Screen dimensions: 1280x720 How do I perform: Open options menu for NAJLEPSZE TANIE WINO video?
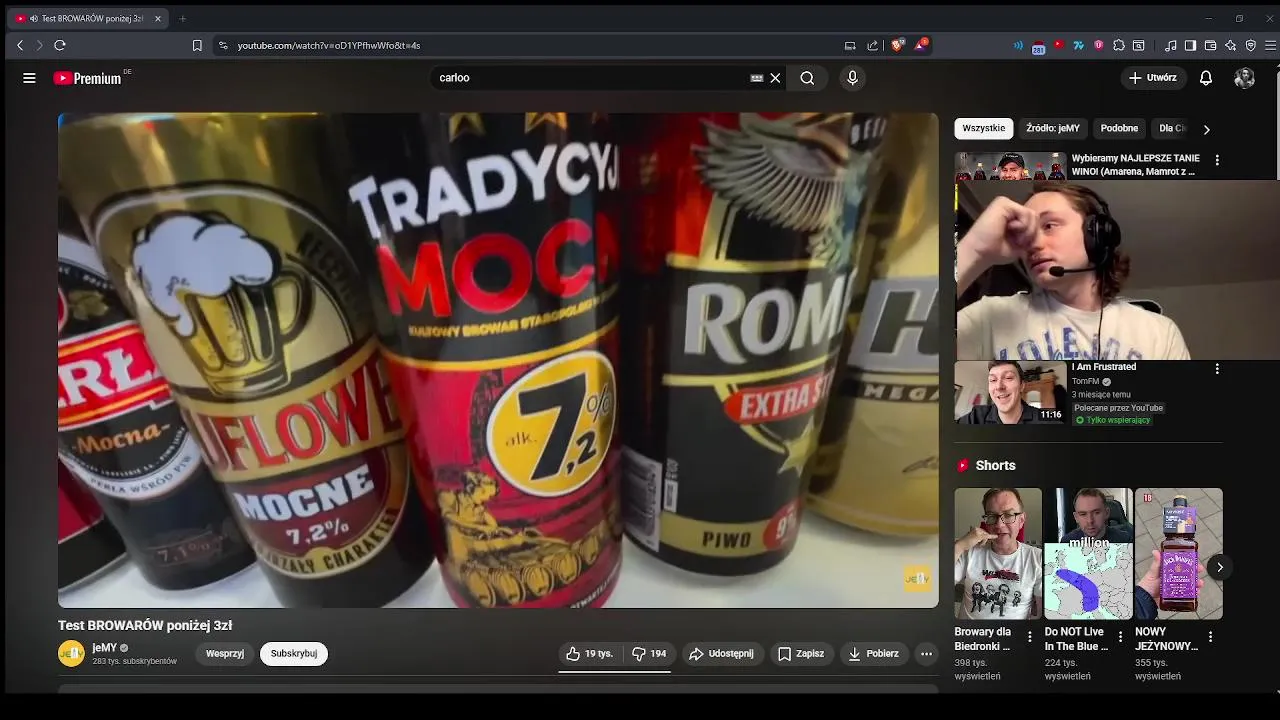click(1217, 160)
